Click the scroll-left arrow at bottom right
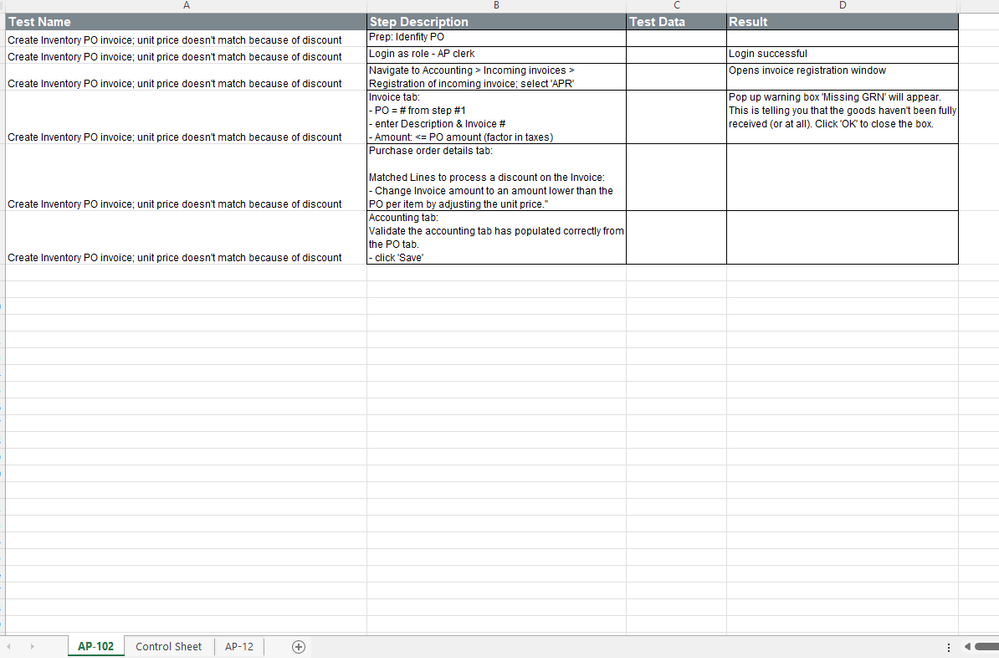The image size is (999, 658). (x=966, y=647)
